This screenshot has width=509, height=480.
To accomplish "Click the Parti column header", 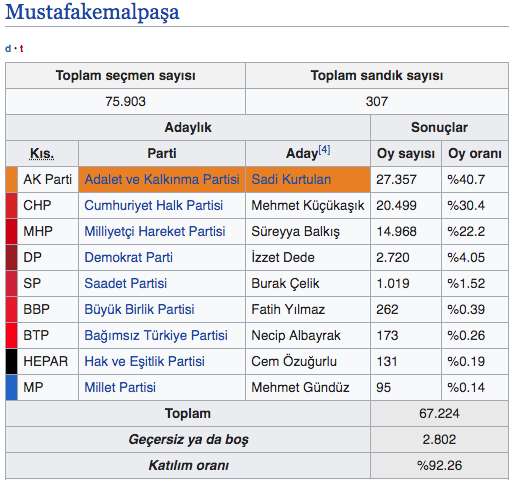I will coord(162,154).
